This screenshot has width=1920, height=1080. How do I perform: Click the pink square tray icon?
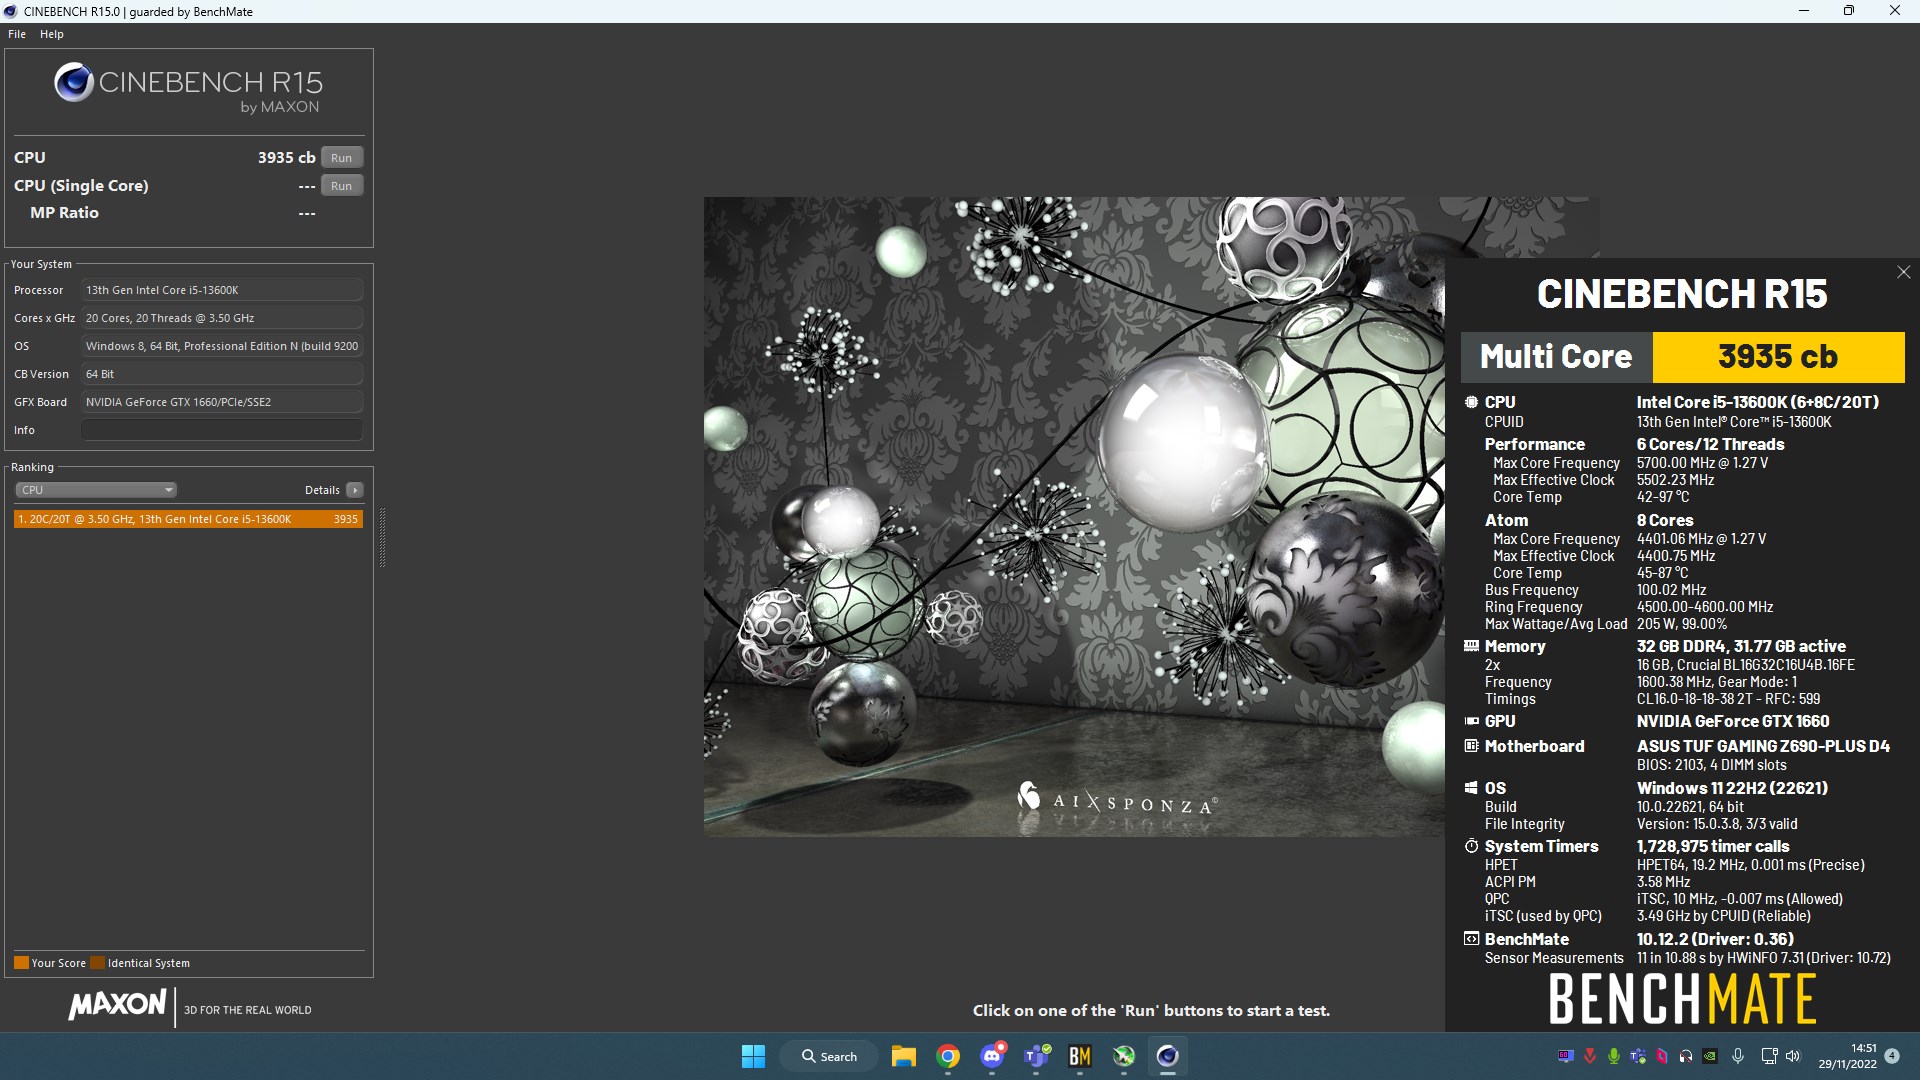[1662, 1056]
